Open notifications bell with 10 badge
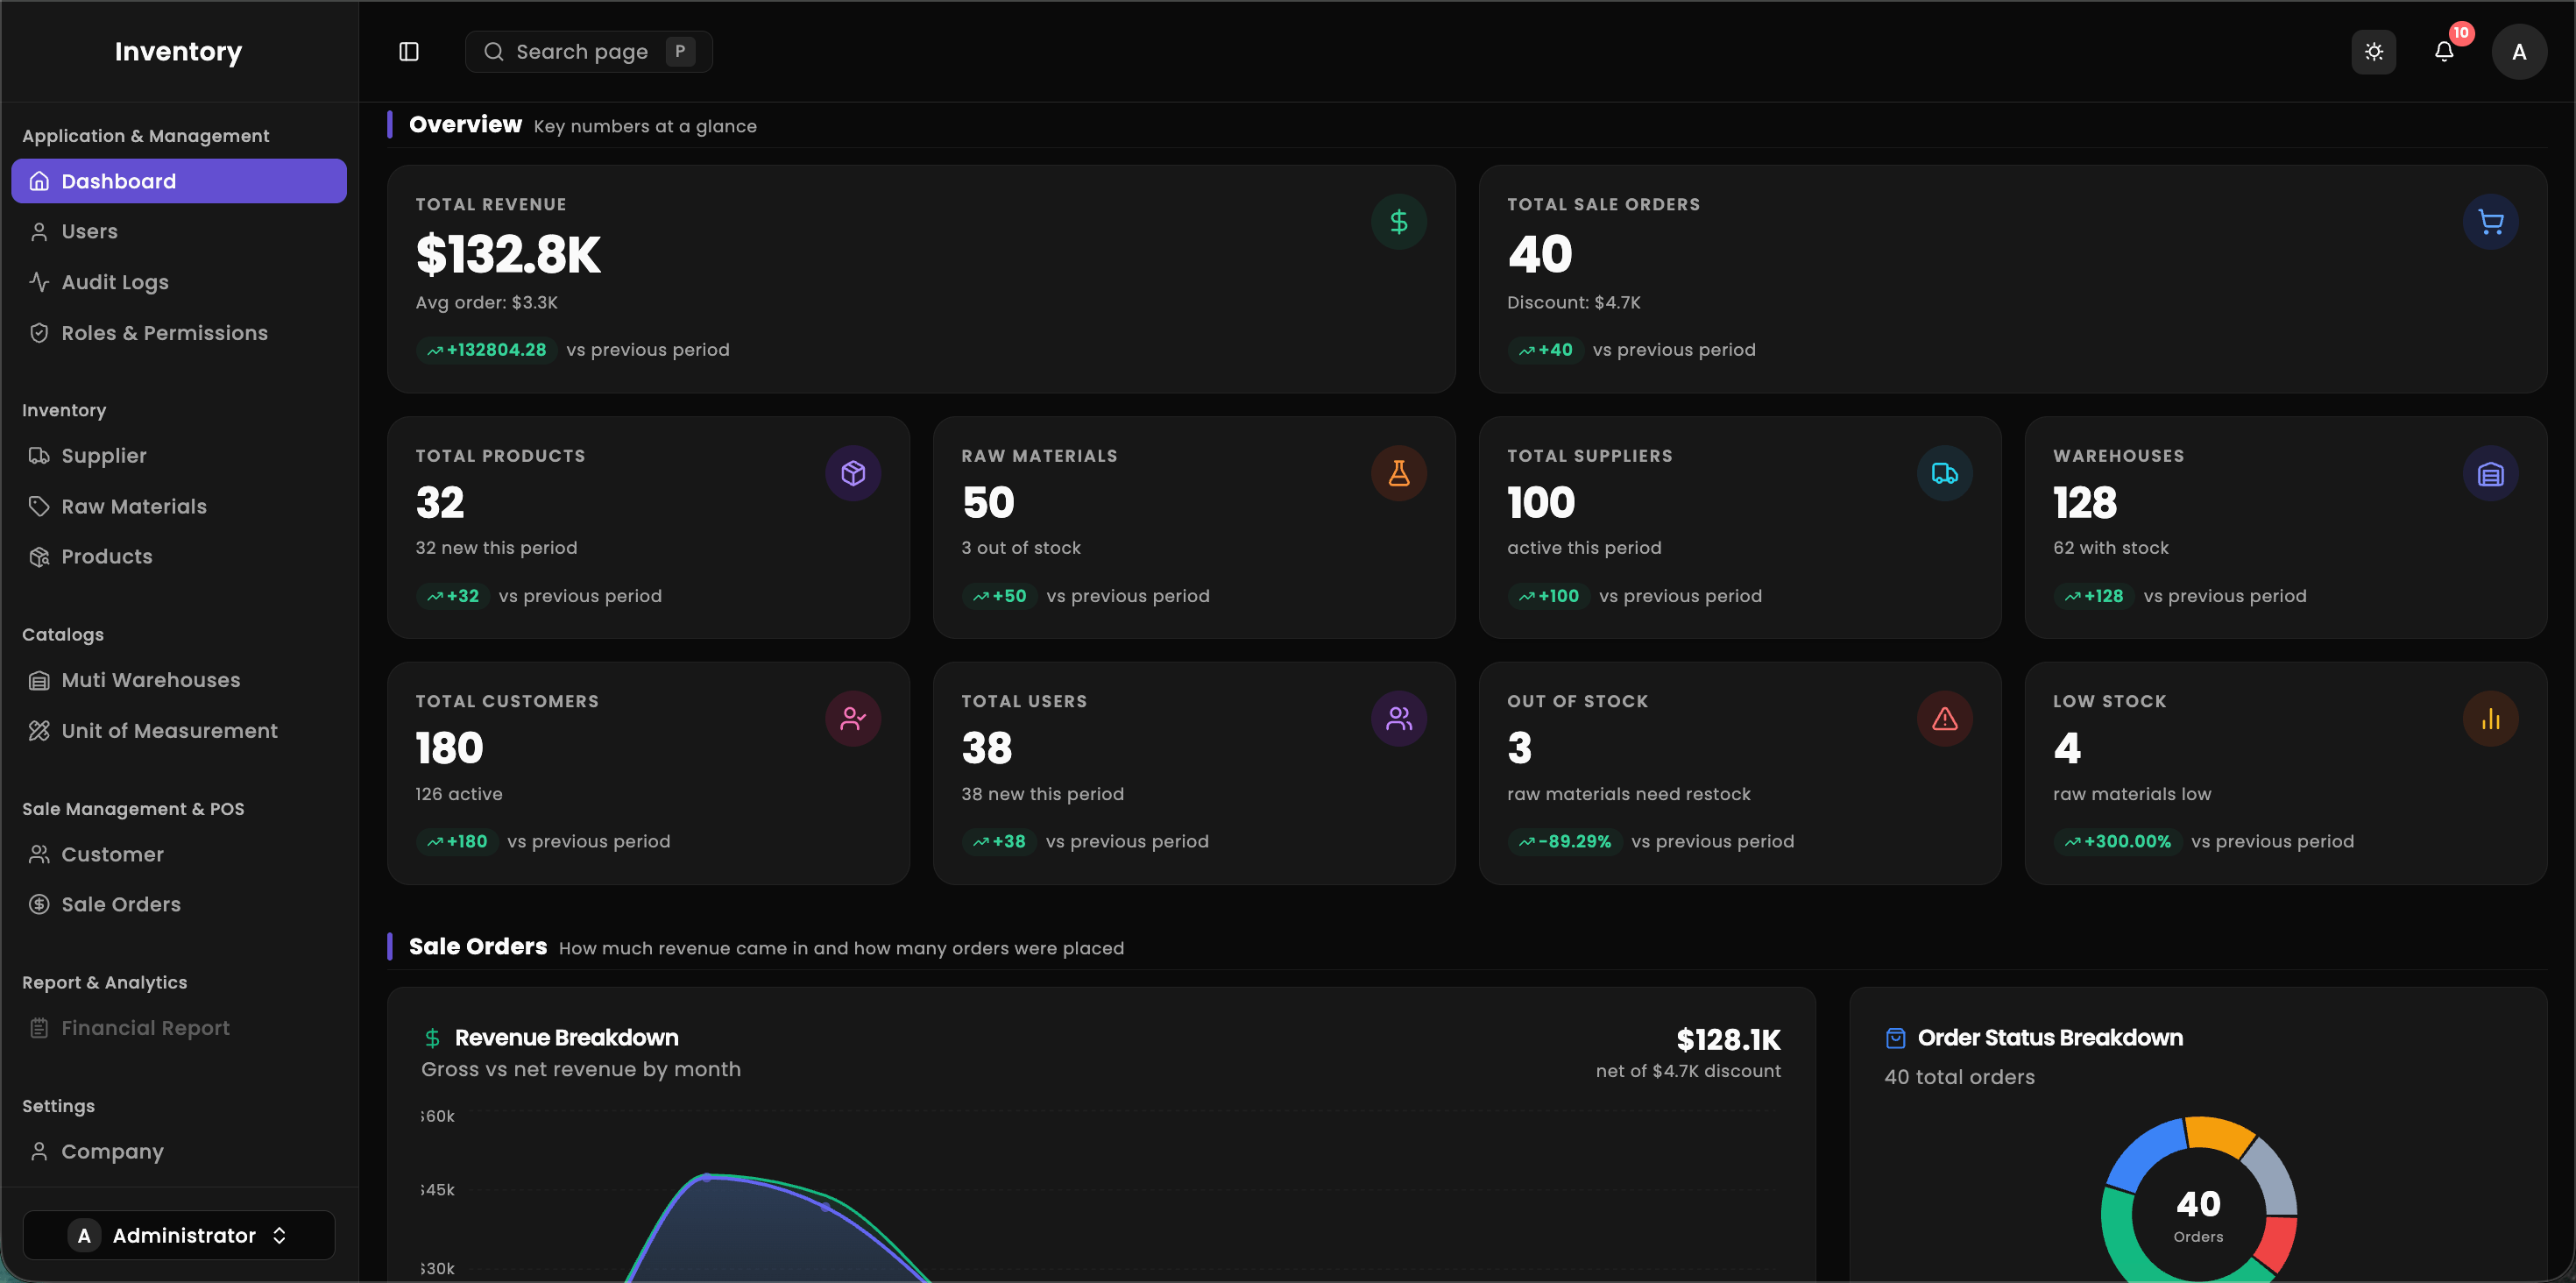Screen dimensions: 2576x1283 [x=2444, y=51]
